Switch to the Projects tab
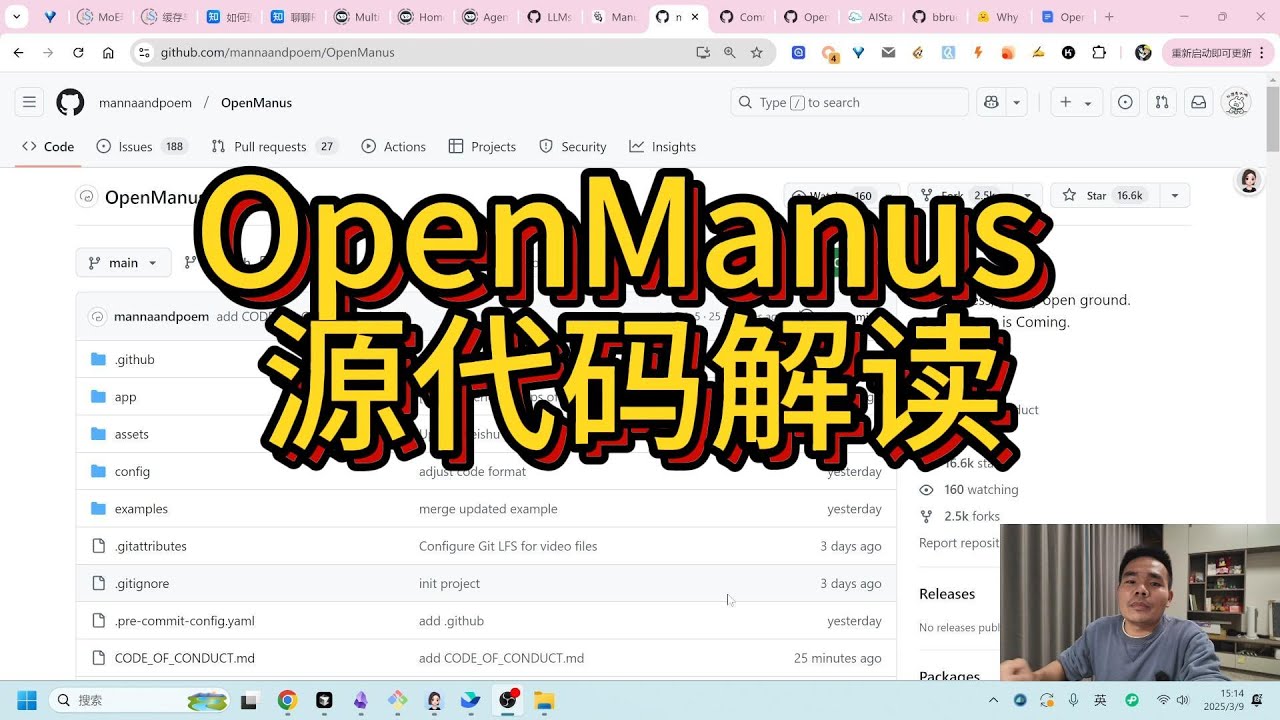The height and width of the screenshot is (720, 1280). coord(483,146)
